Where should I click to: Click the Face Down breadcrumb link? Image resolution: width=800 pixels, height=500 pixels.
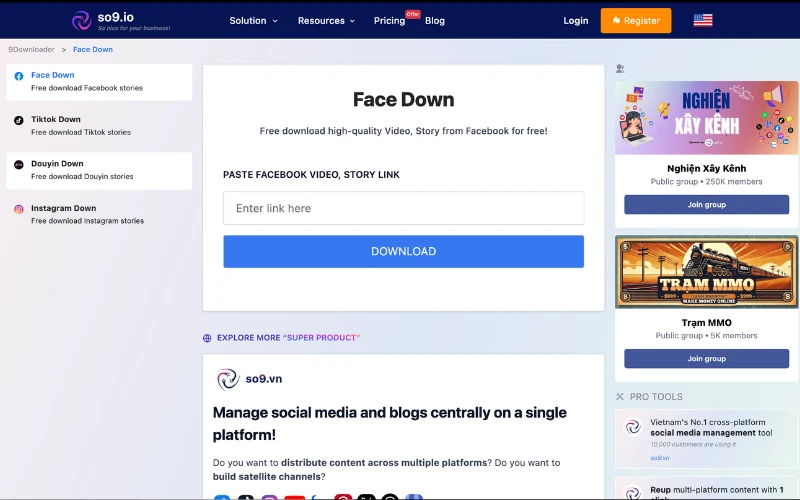coord(93,49)
